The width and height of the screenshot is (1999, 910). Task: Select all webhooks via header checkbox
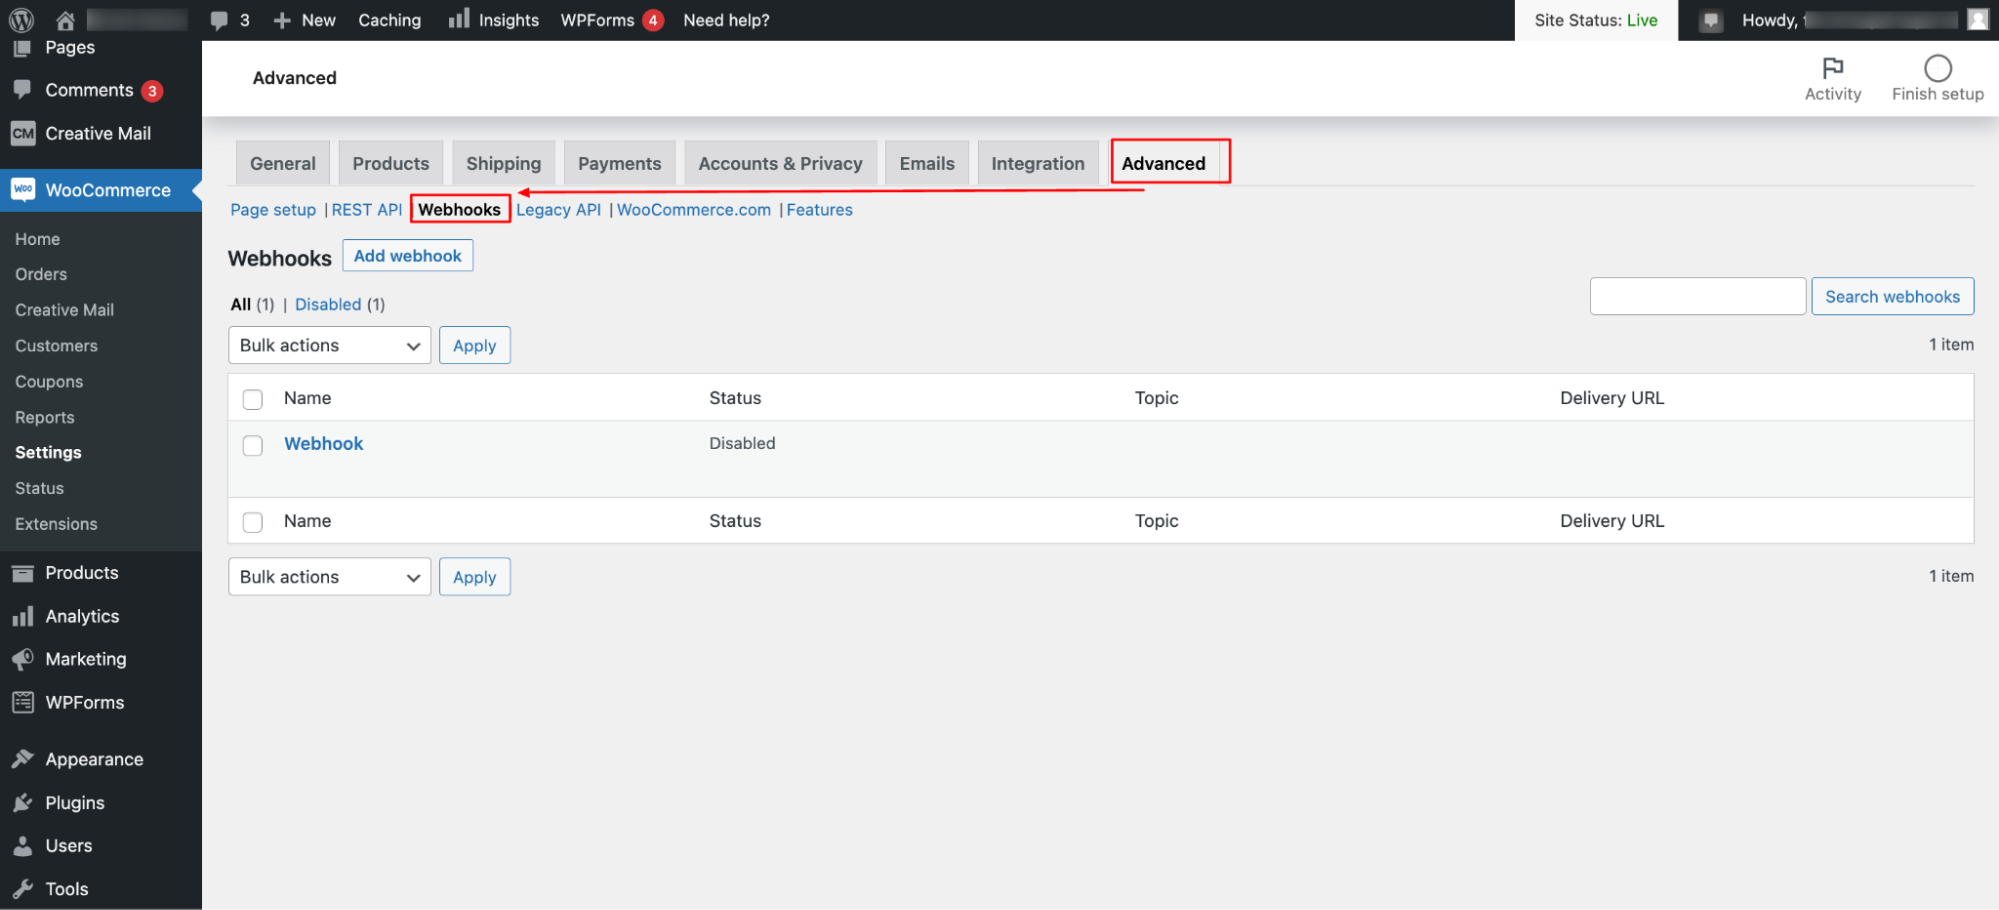coord(252,398)
